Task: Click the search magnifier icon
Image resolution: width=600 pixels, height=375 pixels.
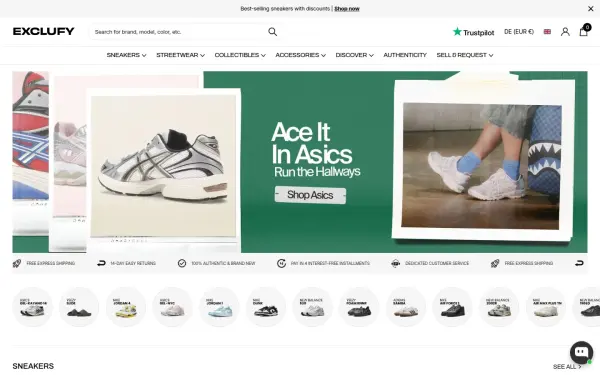Action: (x=272, y=32)
